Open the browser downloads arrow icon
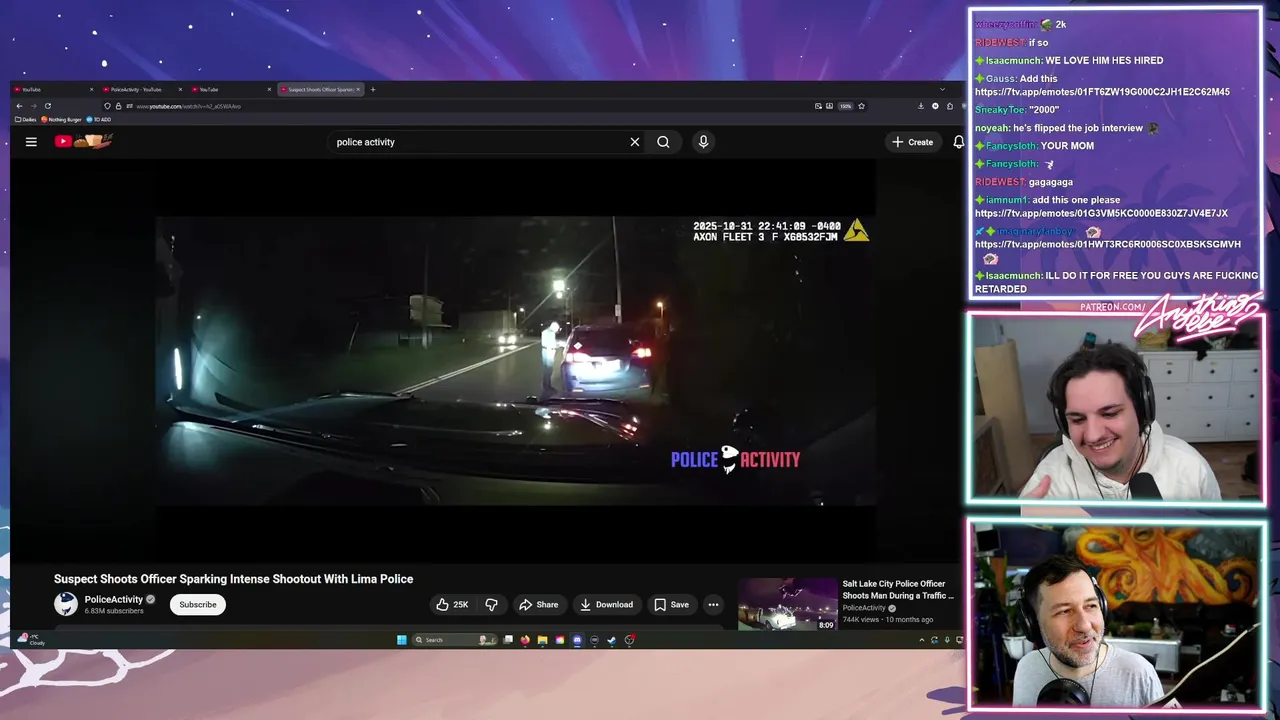1280x720 pixels. [921, 106]
